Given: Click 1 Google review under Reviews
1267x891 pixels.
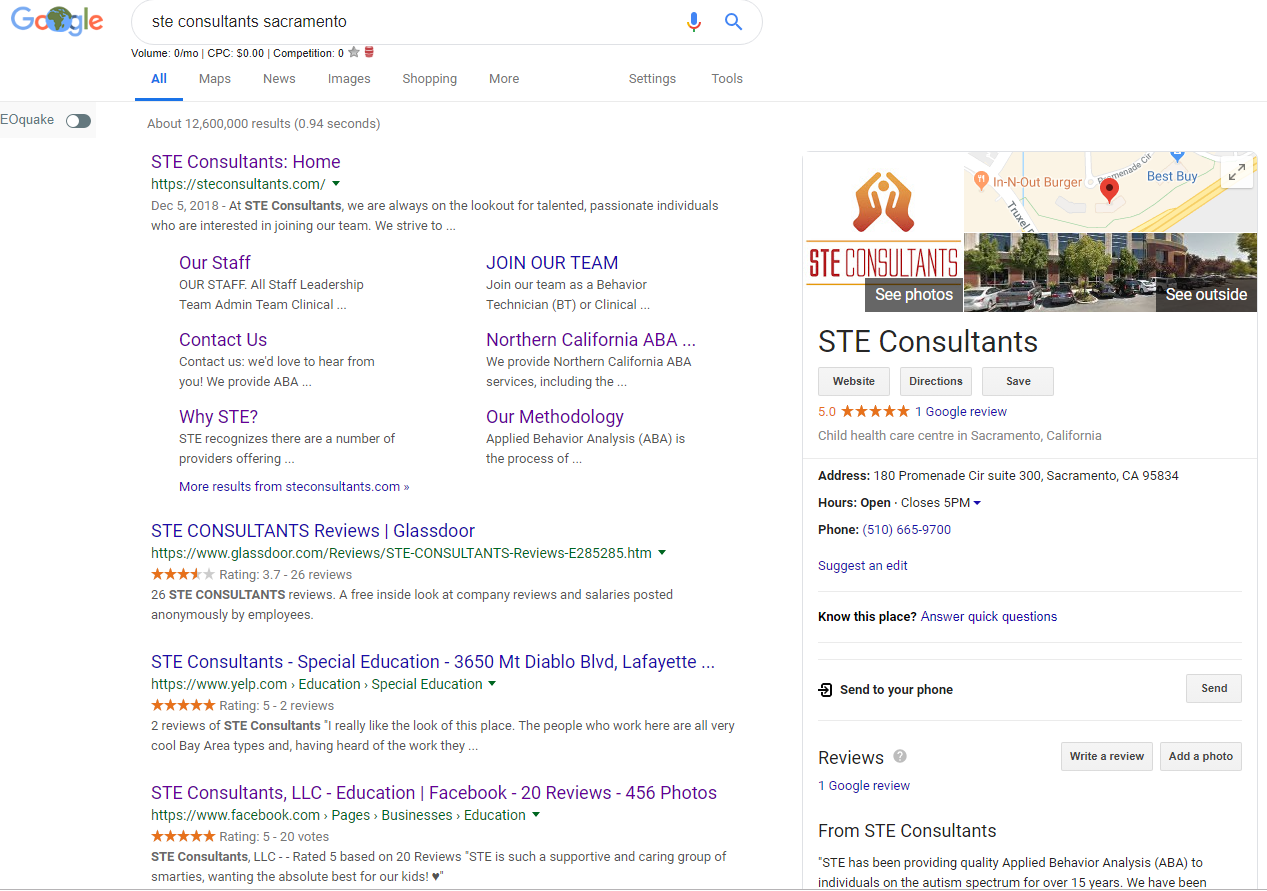Looking at the screenshot, I should point(864,786).
